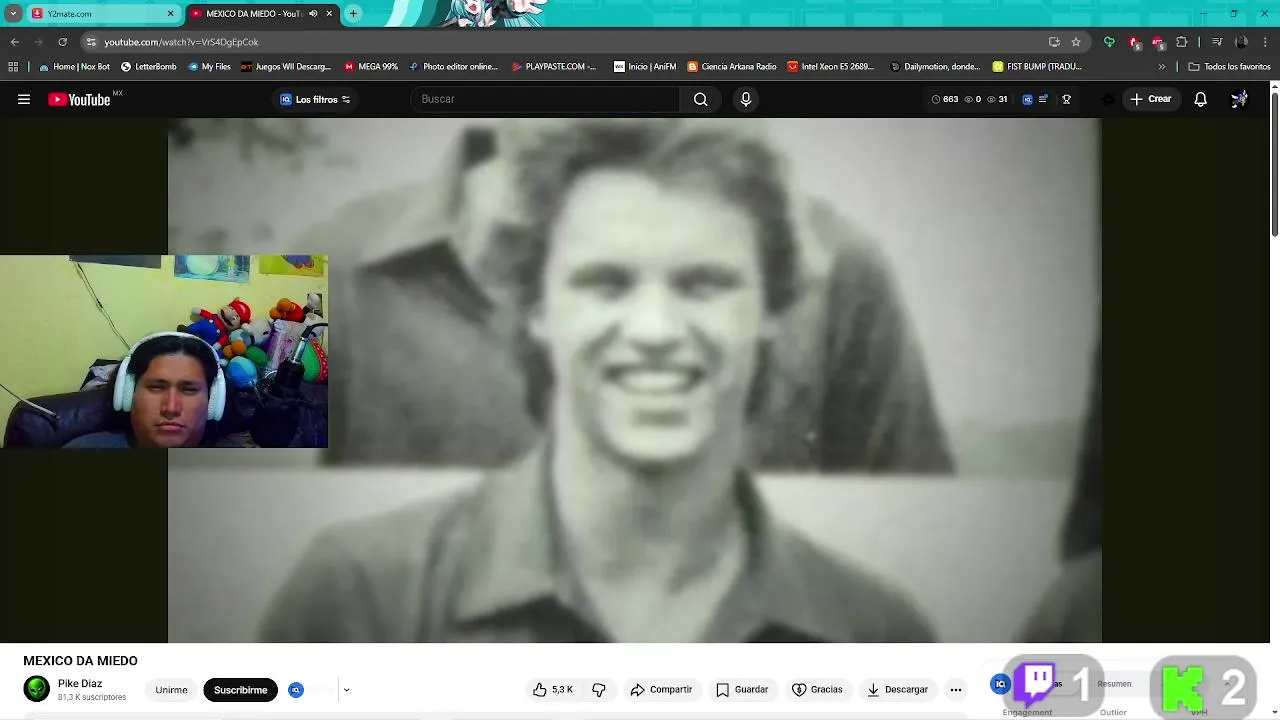This screenshot has height=720, width=1280.
Task: Open the YouTube hamburger guide menu
Action: point(24,99)
